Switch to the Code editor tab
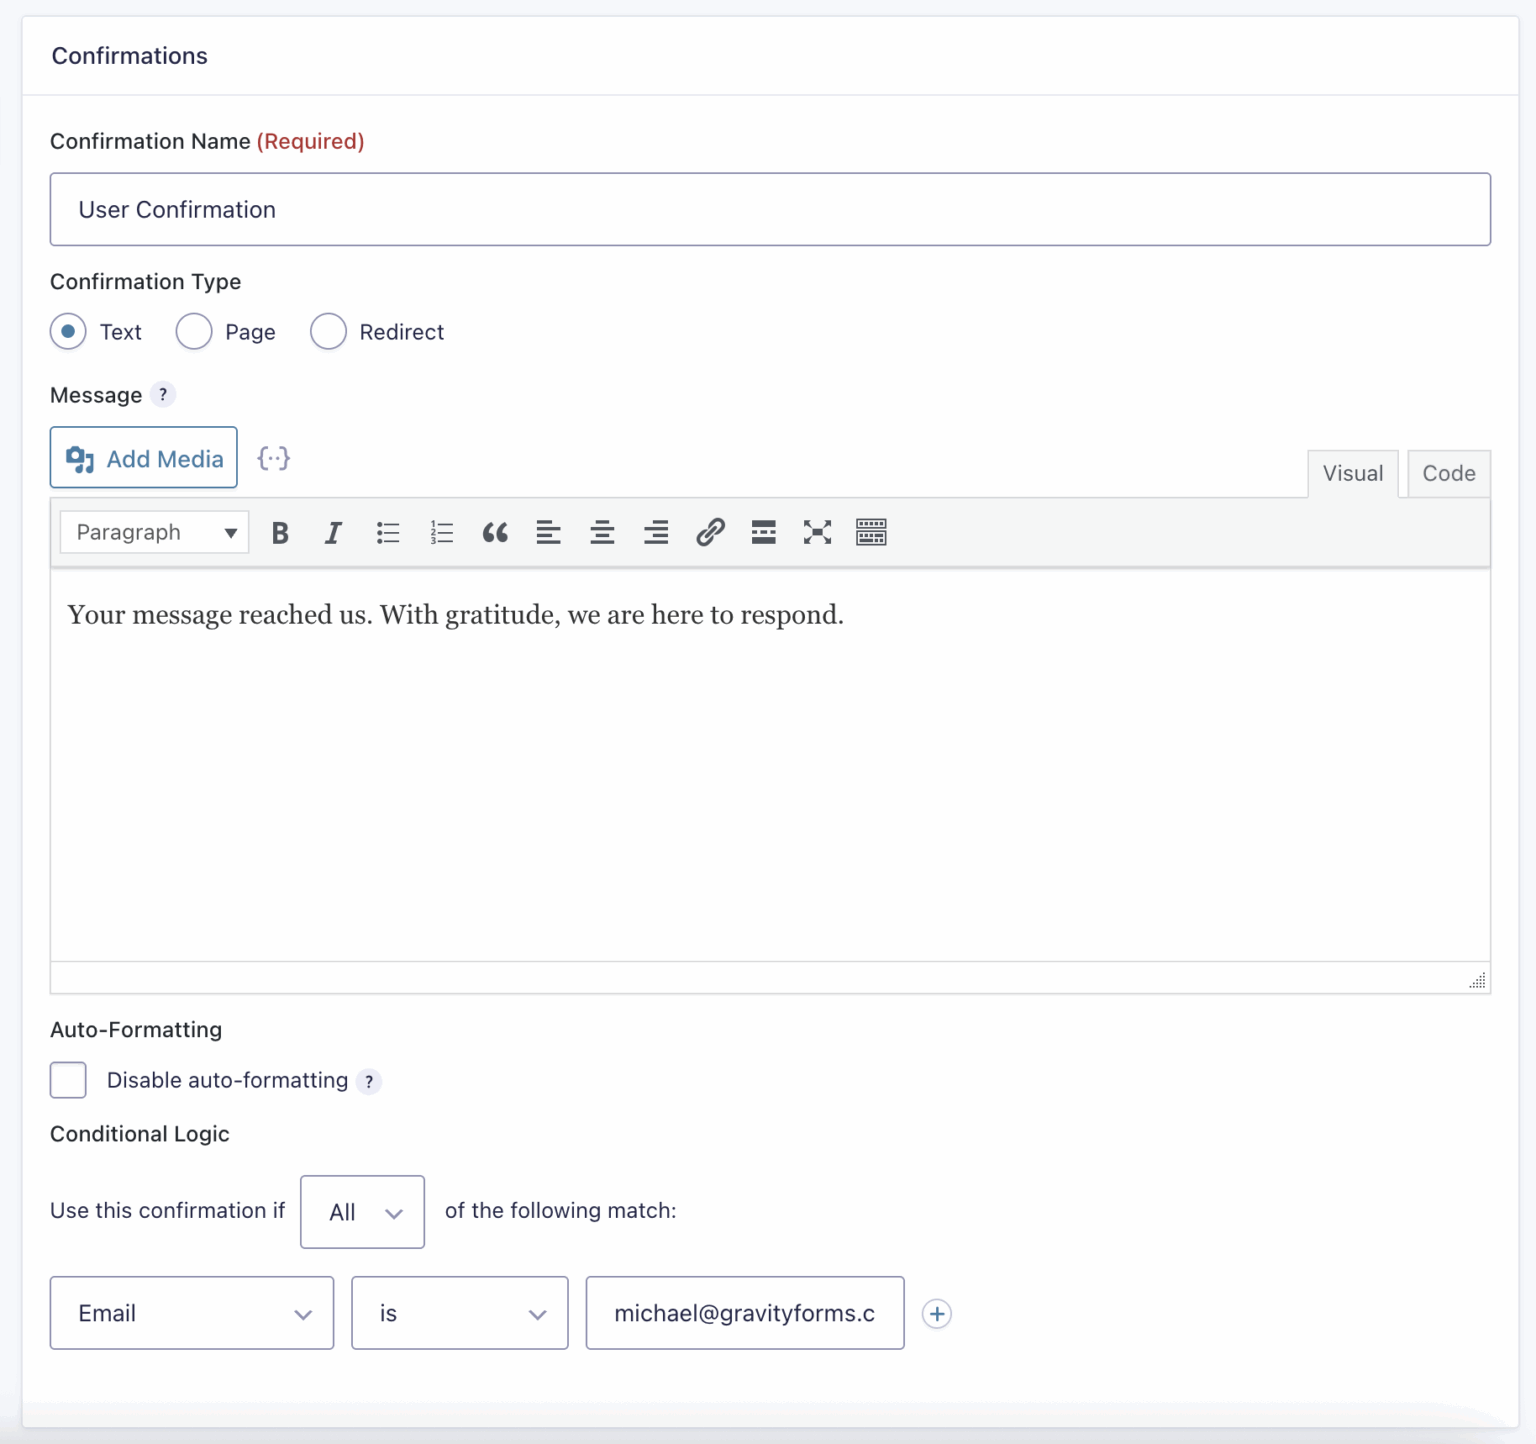Image resolution: width=1536 pixels, height=1444 pixels. click(1448, 473)
